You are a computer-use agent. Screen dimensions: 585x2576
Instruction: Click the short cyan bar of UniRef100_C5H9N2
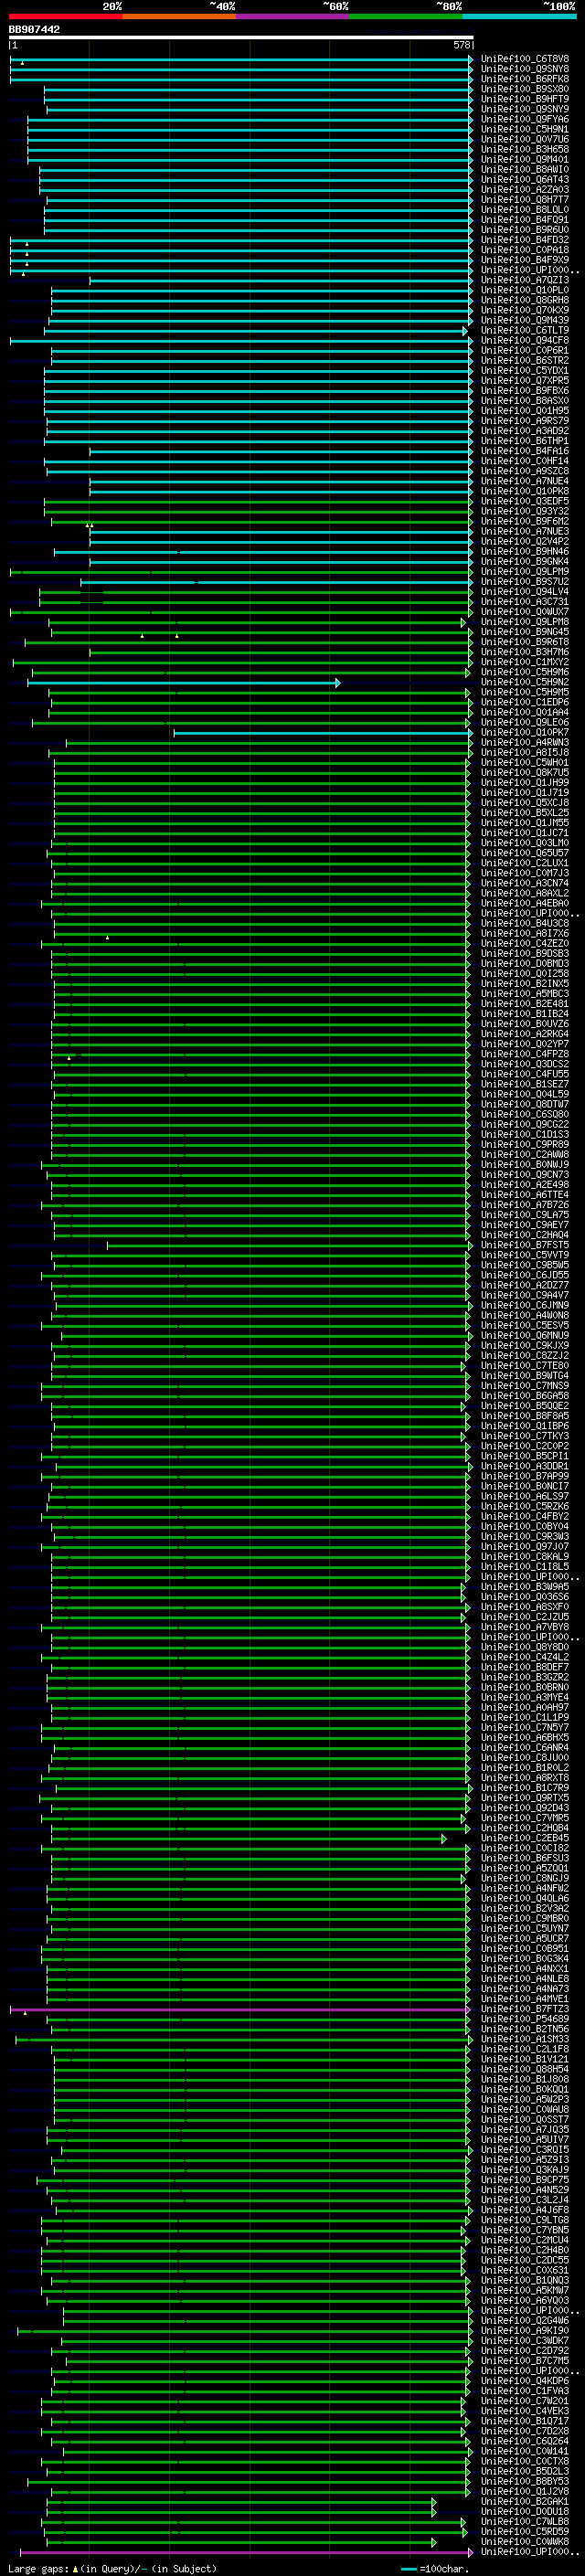pos(183,683)
